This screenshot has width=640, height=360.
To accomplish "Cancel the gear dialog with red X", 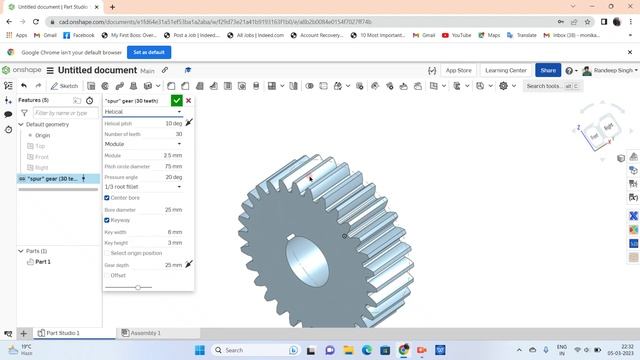I will 189,100.
